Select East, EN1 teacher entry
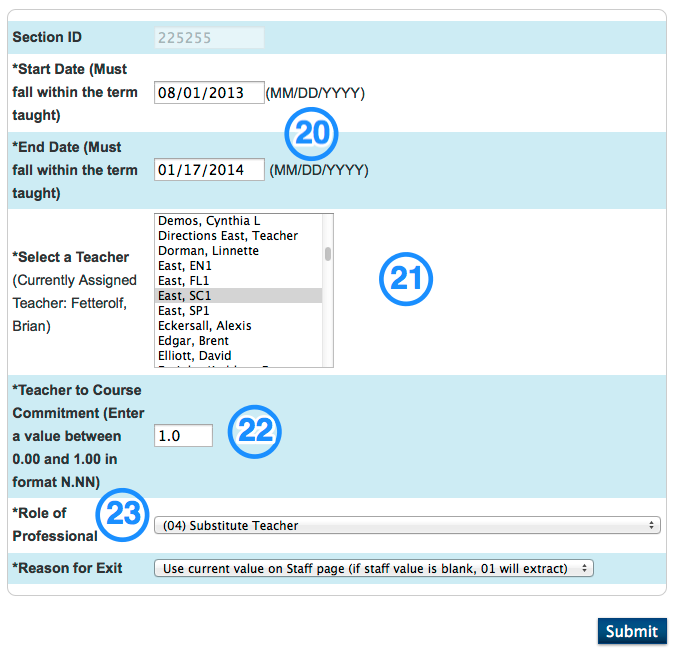 click(x=185, y=266)
